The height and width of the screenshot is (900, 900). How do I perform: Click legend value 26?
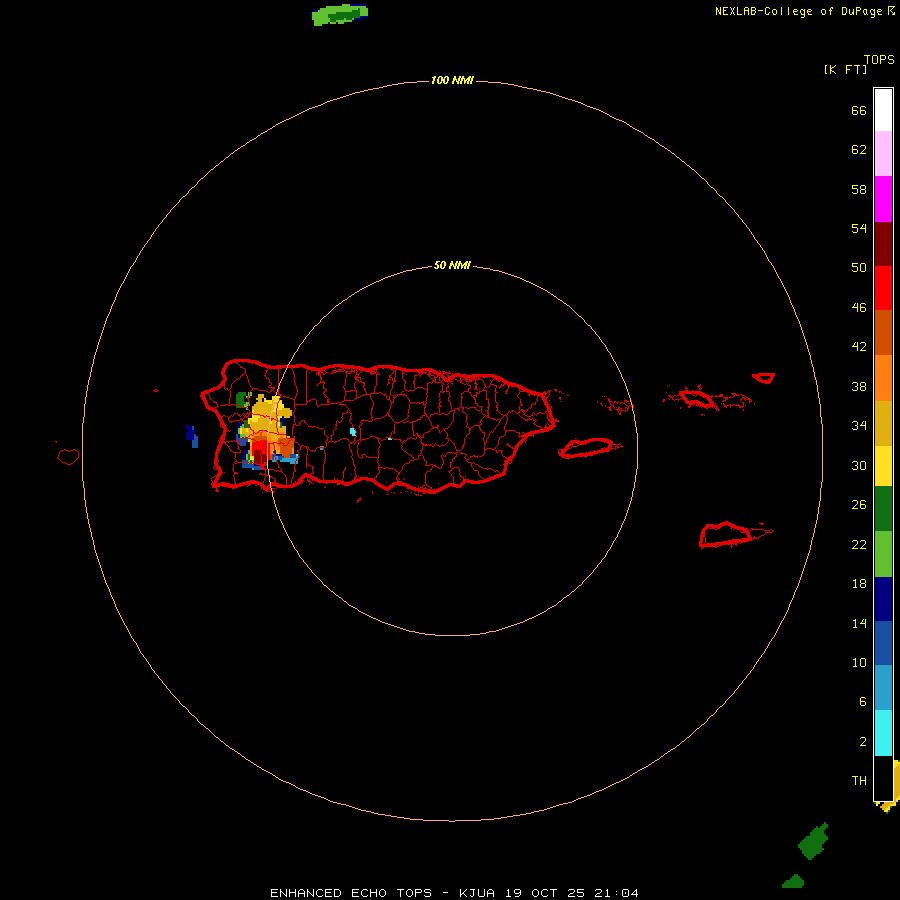click(x=859, y=504)
